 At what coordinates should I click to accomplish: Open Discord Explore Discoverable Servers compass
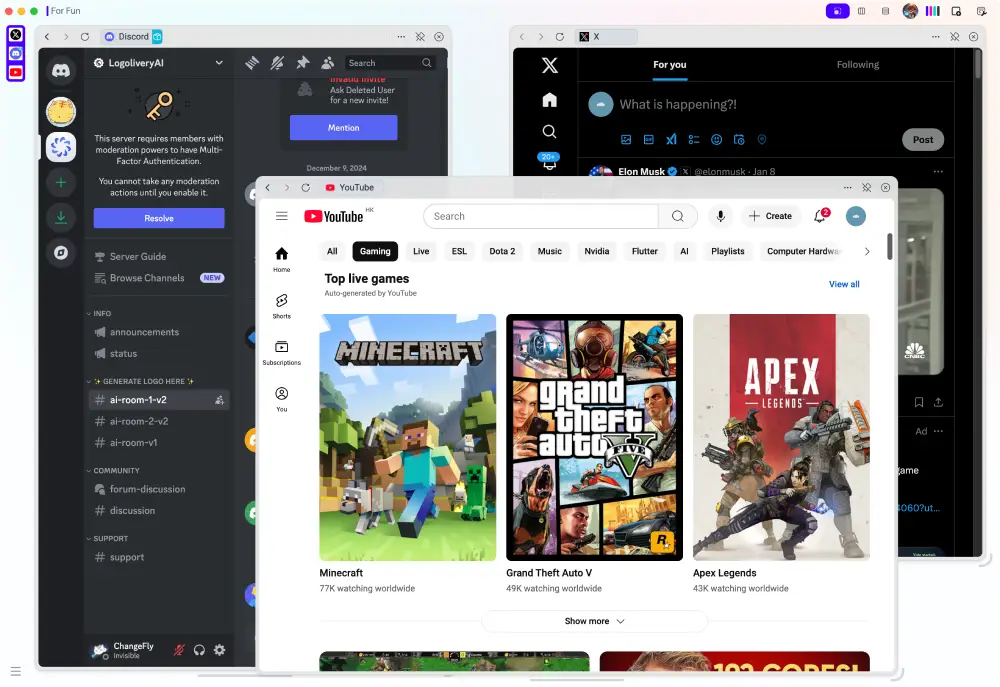pos(61,253)
